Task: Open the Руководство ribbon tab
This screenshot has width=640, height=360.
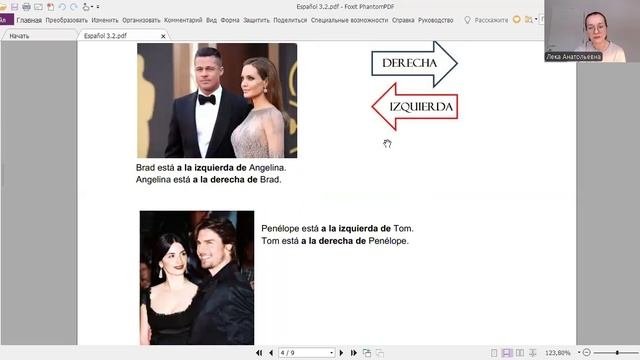Action: click(436, 20)
